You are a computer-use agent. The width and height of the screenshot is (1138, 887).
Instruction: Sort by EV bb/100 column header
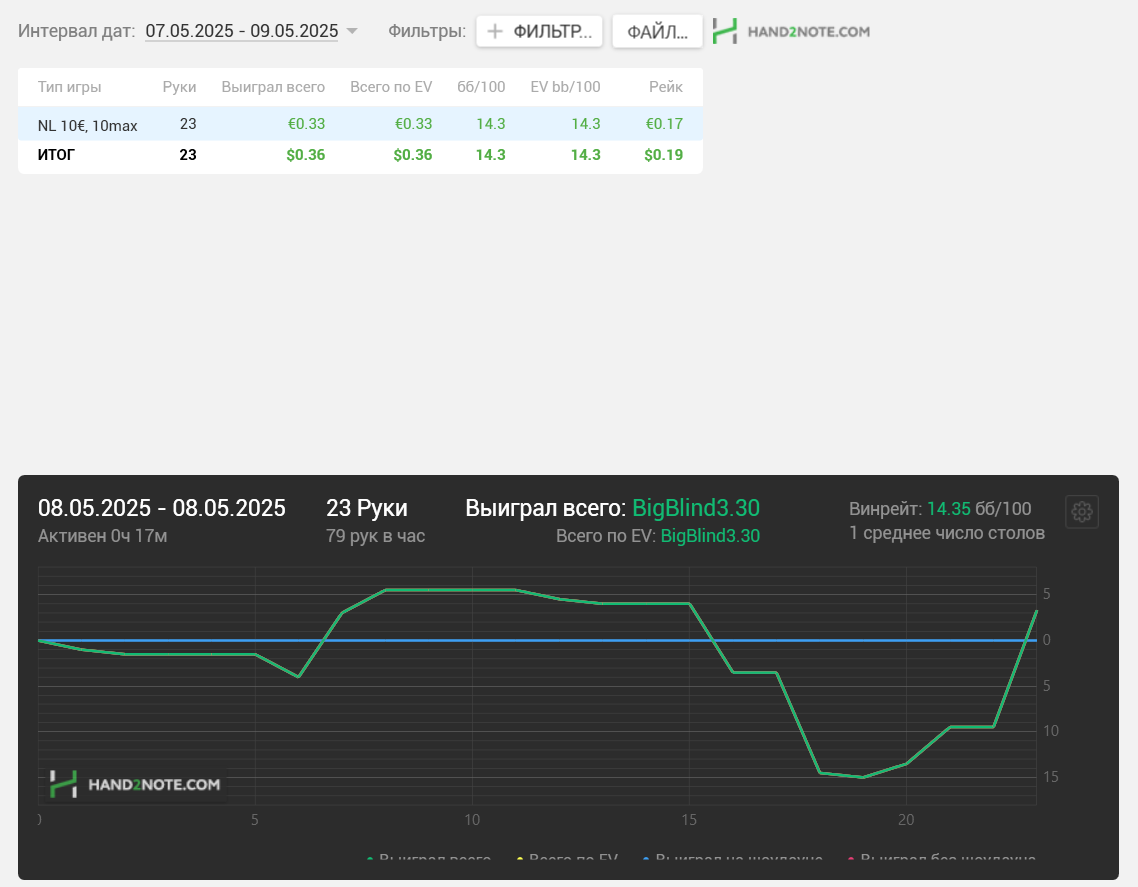tap(565, 87)
